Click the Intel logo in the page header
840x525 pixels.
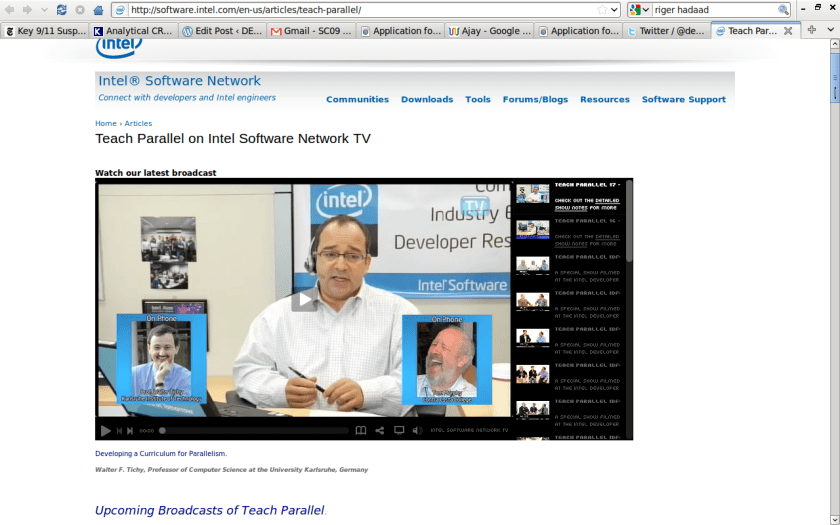(119, 49)
